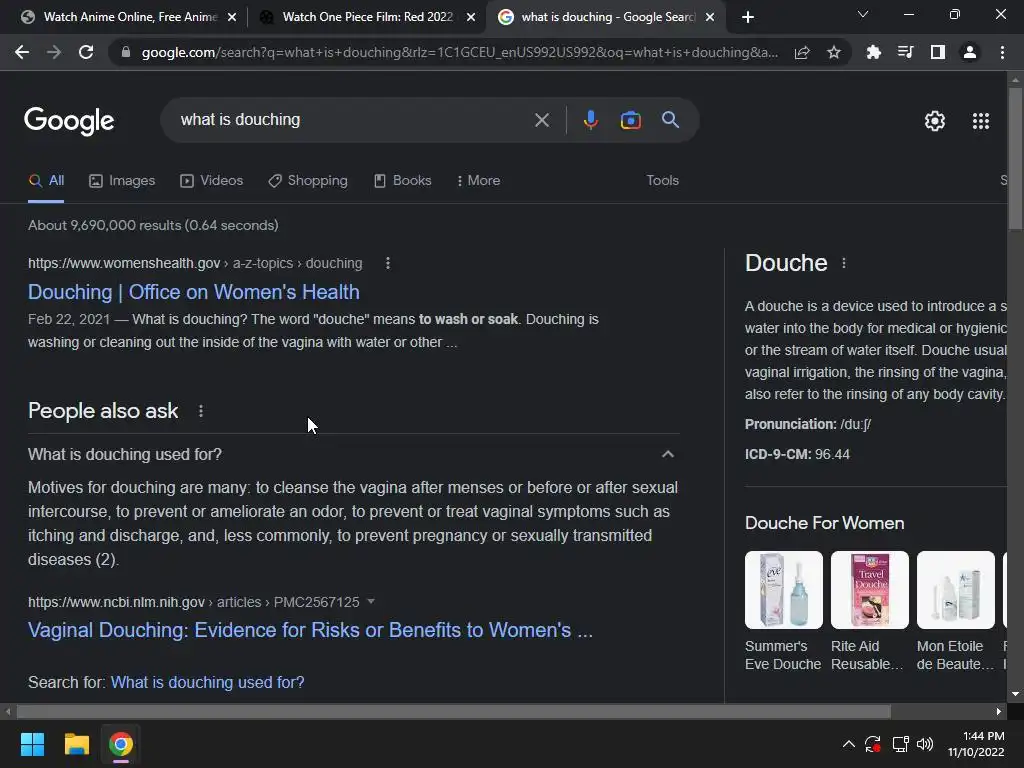The image size is (1024, 768).
Task: Open the Mon Etoile de Beaute product
Action: pyautogui.click(x=955, y=611)
